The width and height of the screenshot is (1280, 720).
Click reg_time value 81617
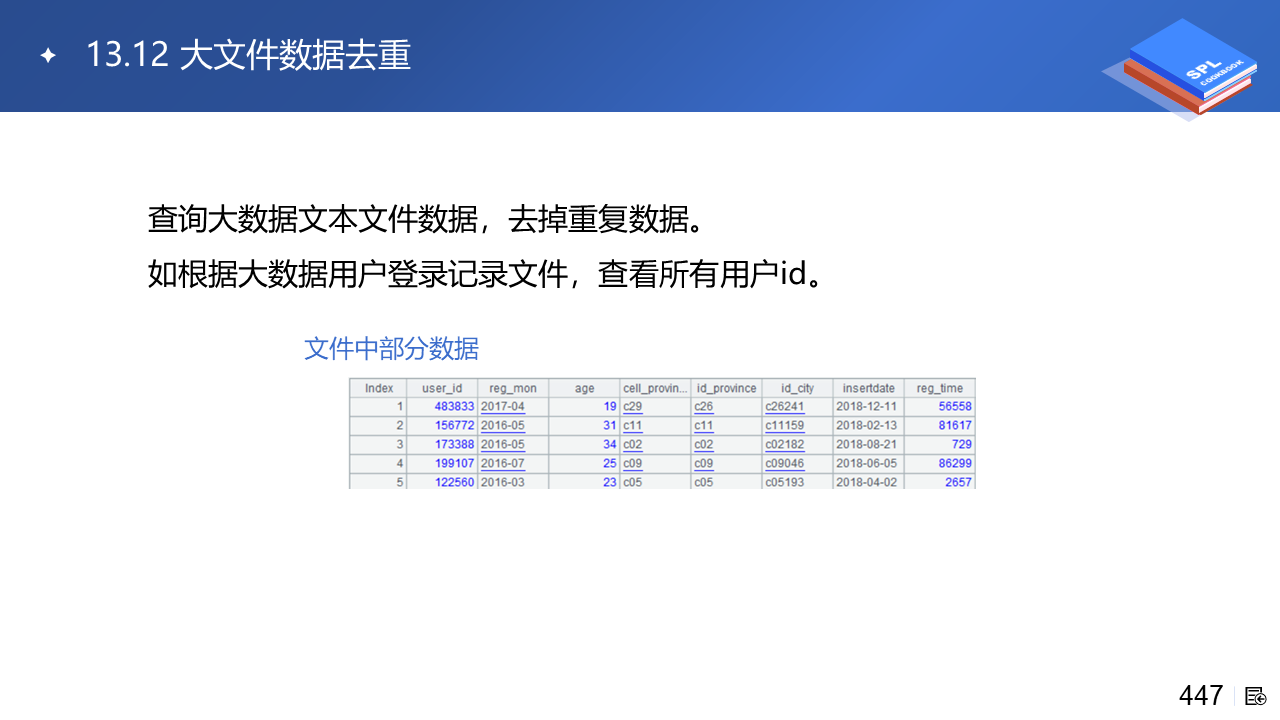(955, 426)
